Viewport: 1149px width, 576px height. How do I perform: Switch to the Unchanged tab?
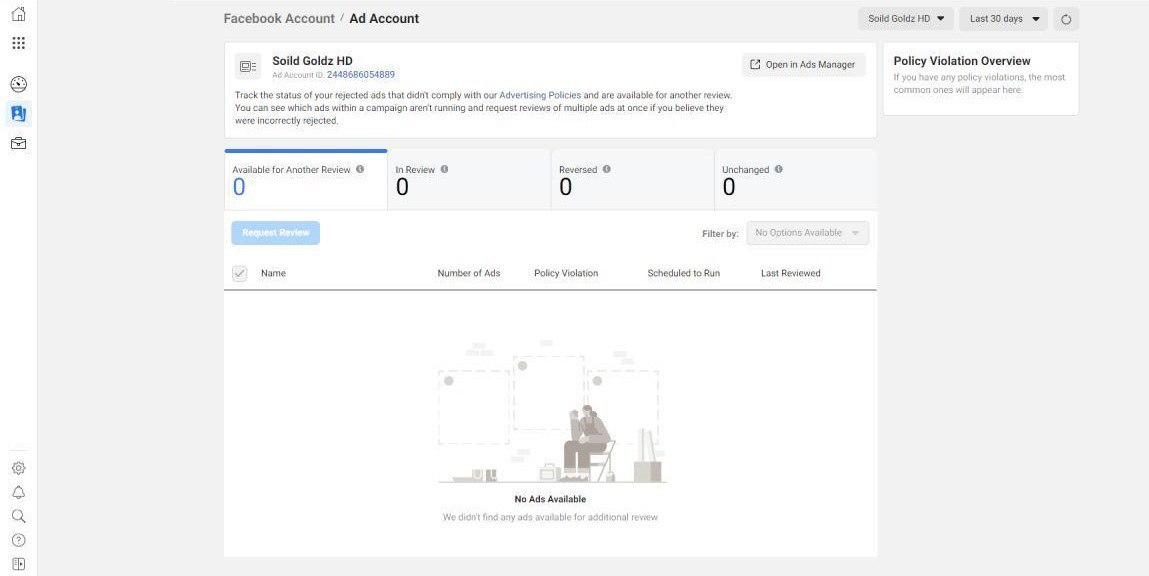pos(795,180)
